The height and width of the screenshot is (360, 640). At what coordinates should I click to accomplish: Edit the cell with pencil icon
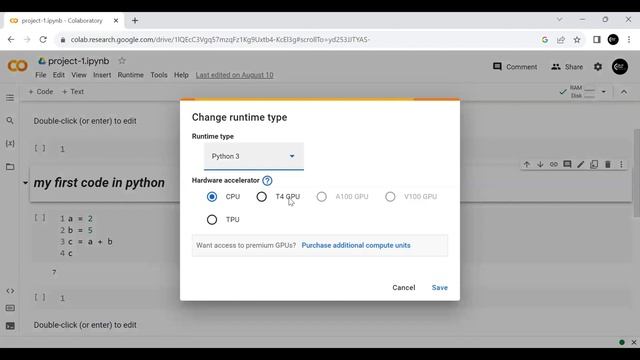pyautogui.click(x=580, y=164)
